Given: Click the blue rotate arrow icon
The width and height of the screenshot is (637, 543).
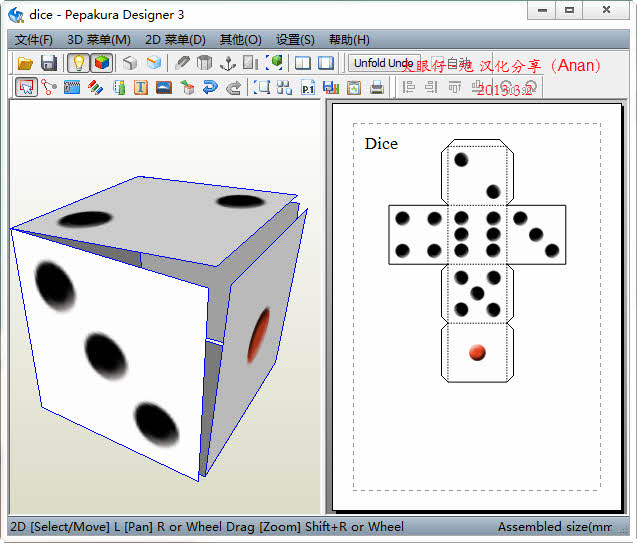Looking at the screenshot, I should point(210,88).
